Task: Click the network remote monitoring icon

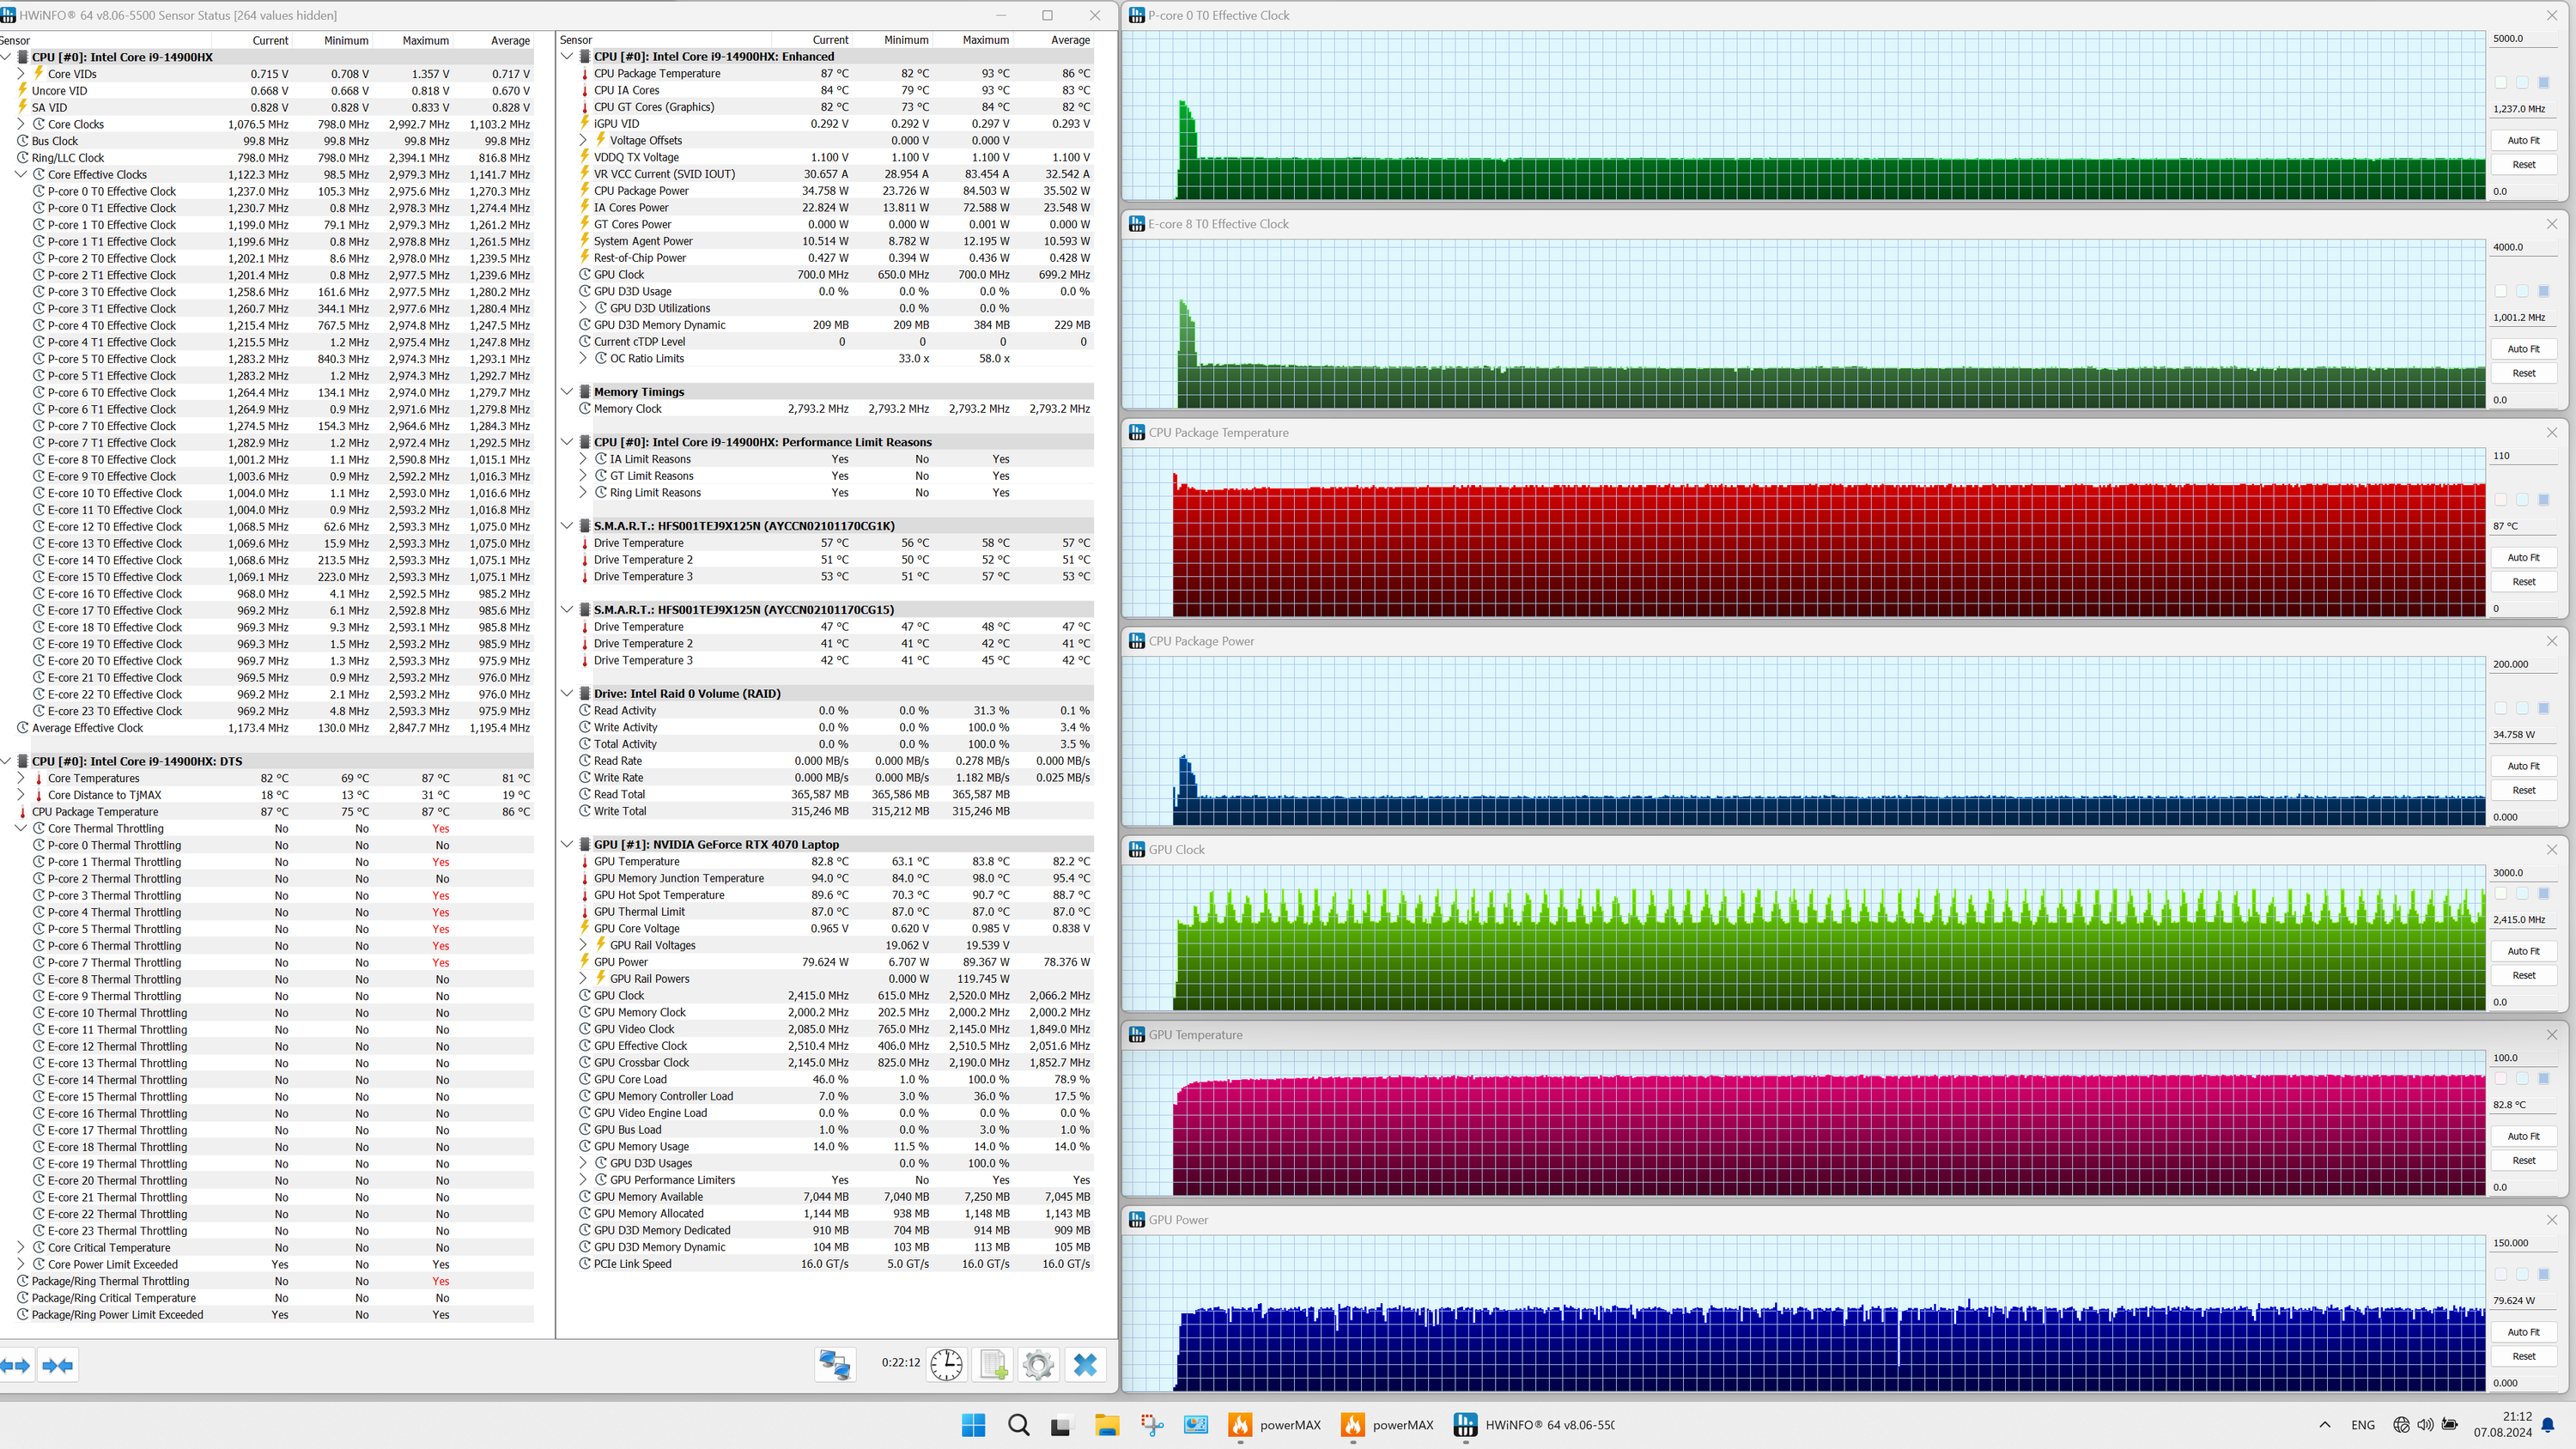Action: pos(835,1364)
